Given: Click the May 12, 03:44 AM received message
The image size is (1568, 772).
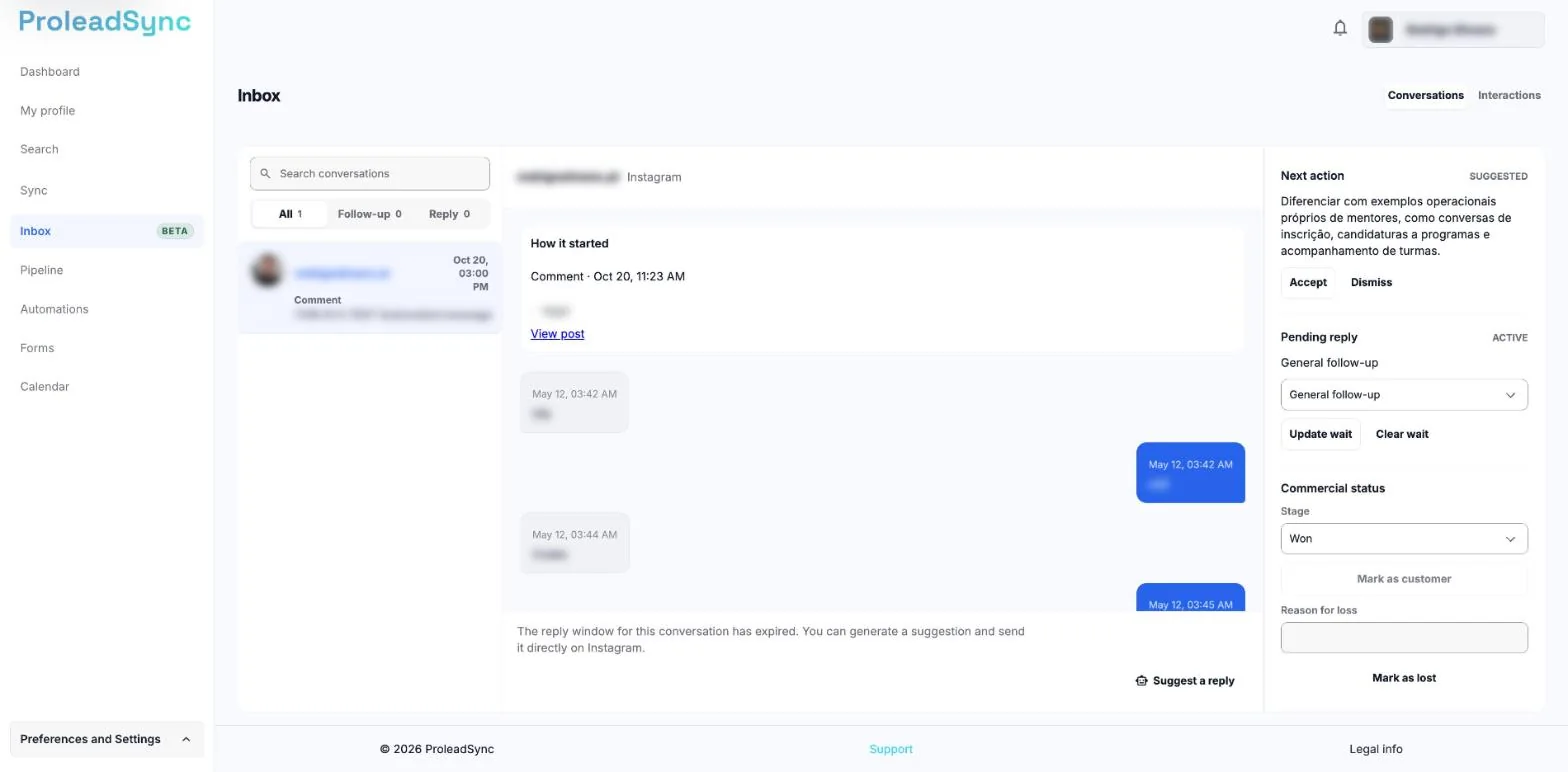Looking at the screenshot, I should 574,543.
